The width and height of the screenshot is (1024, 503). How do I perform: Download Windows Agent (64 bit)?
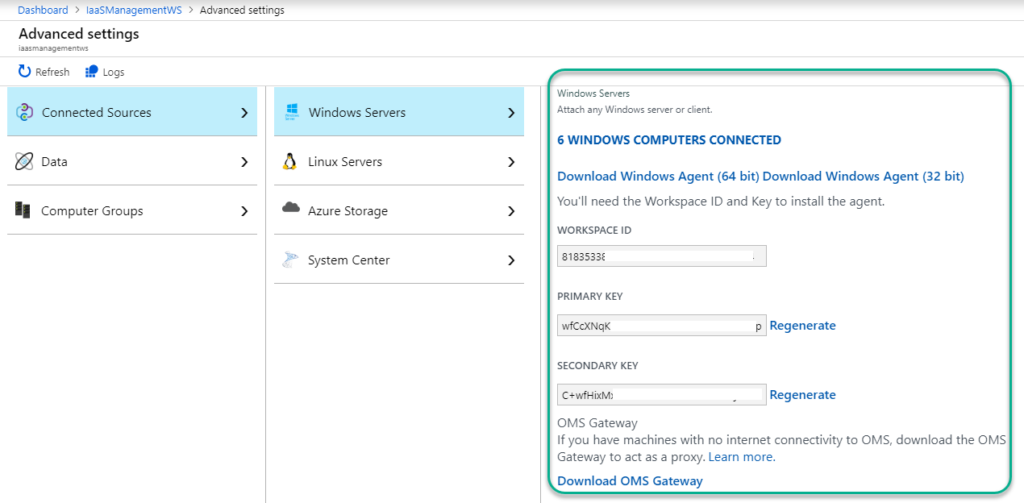pos(658,176)
